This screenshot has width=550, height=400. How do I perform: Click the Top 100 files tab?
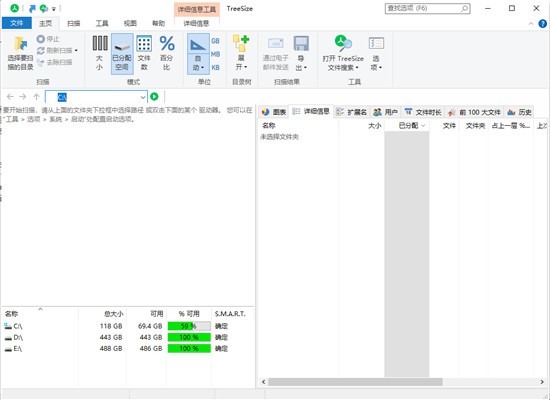tap(475, 112)
